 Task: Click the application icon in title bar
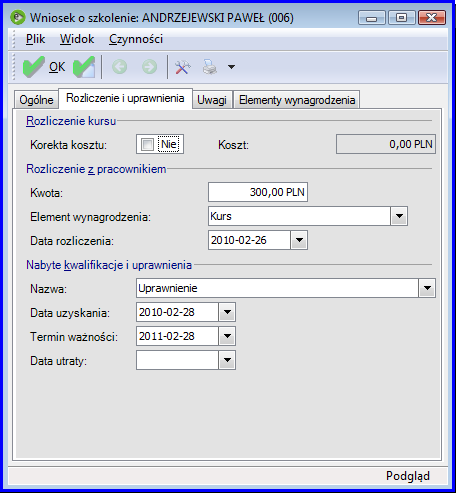pyautogui.click(x=18, y=17)
